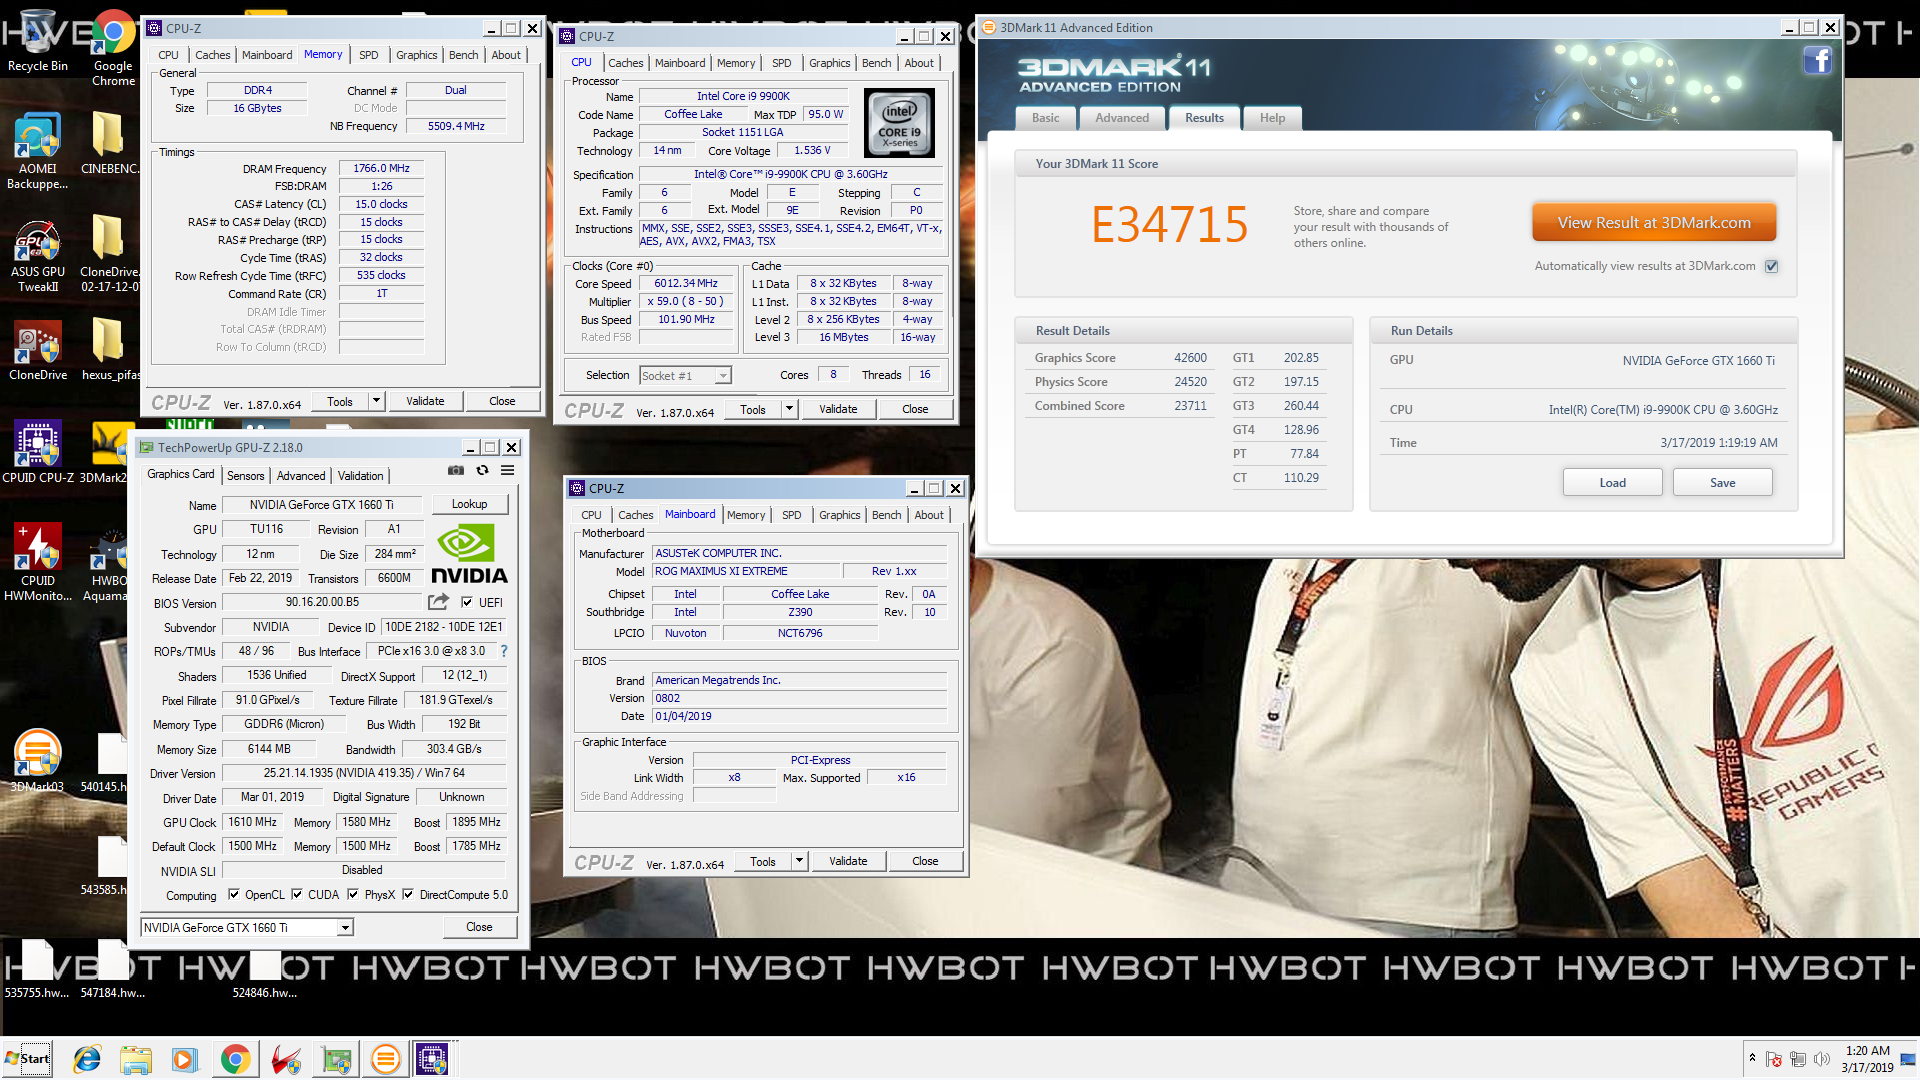Select ASUS GPU TweakII desktop icon
Screen dimensions: 1920x1080
tap(38, 255)
